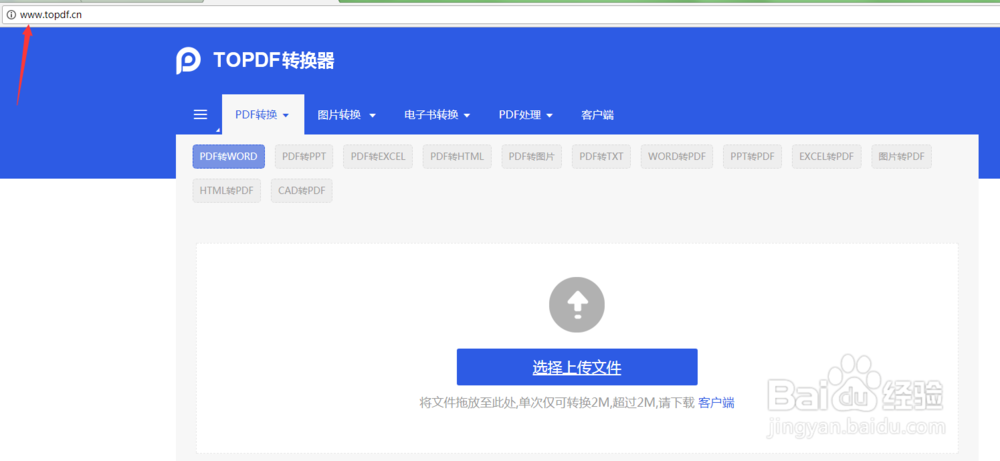The image size is (1000, 461).
Task: Open the PDF处理 menu
Action: click(x=526, y=115)
